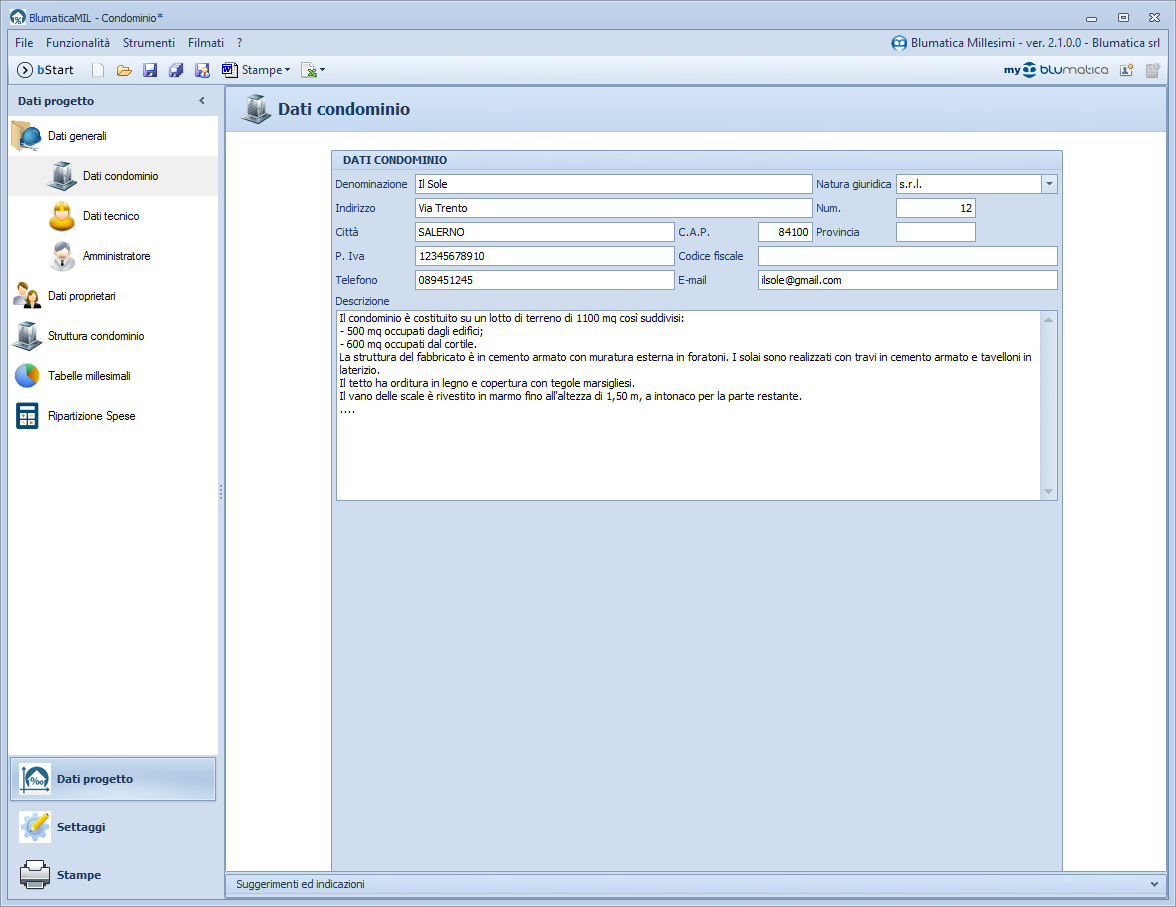Open the Dati tecnico section

coord(111,216)
